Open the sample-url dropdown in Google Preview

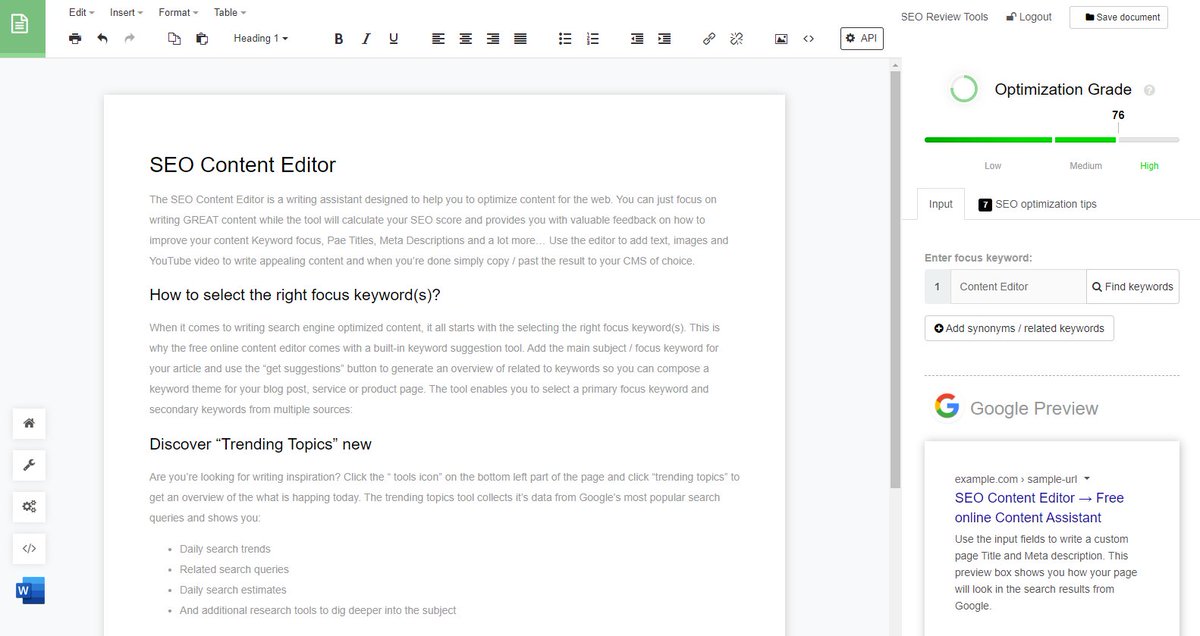1086,478
